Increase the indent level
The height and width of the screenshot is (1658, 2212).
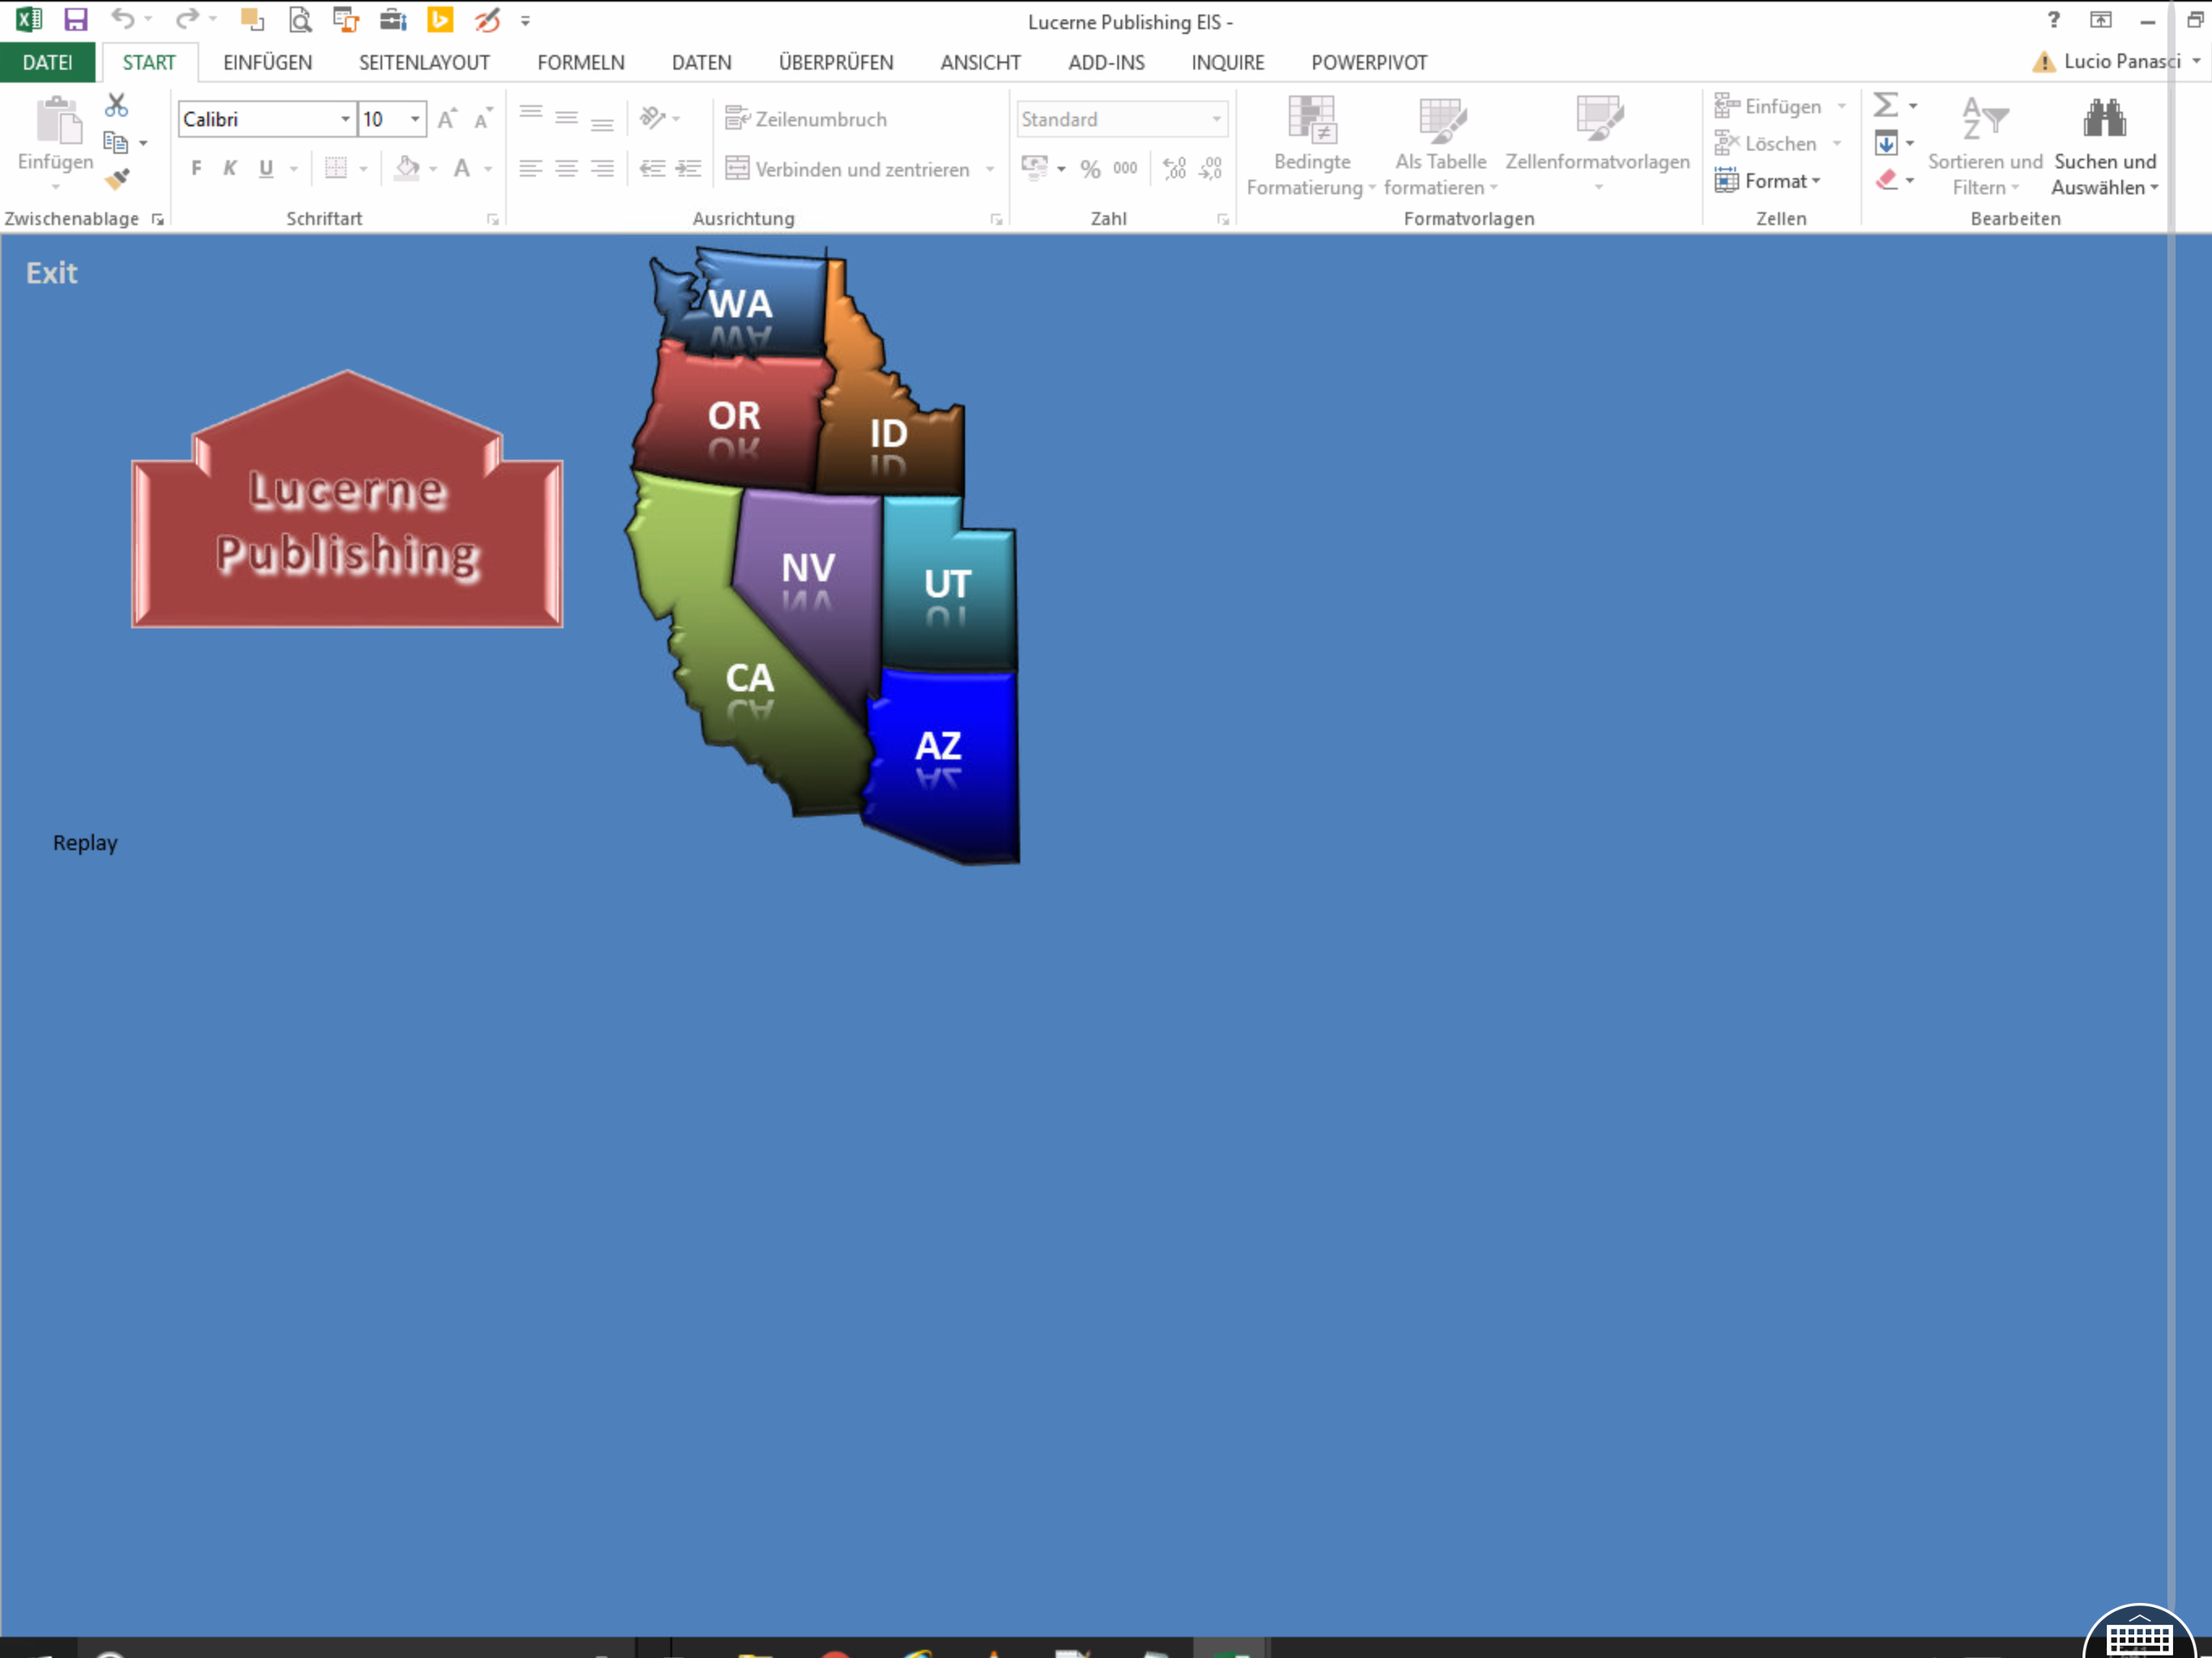(x=688, y=168)
